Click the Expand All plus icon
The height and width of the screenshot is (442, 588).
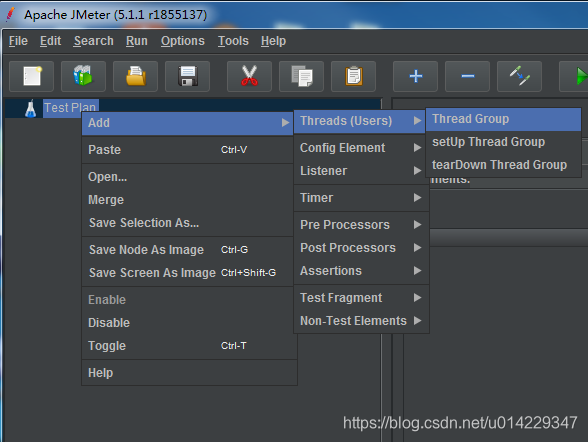416,76
